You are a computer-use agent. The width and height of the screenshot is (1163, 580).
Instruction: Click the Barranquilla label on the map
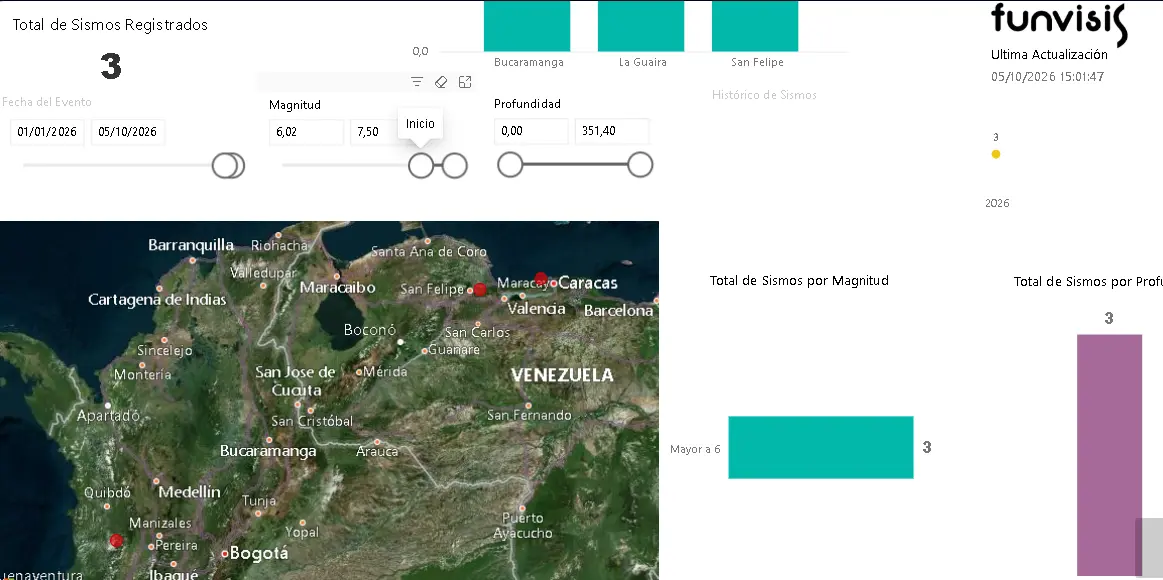[191, 245]
